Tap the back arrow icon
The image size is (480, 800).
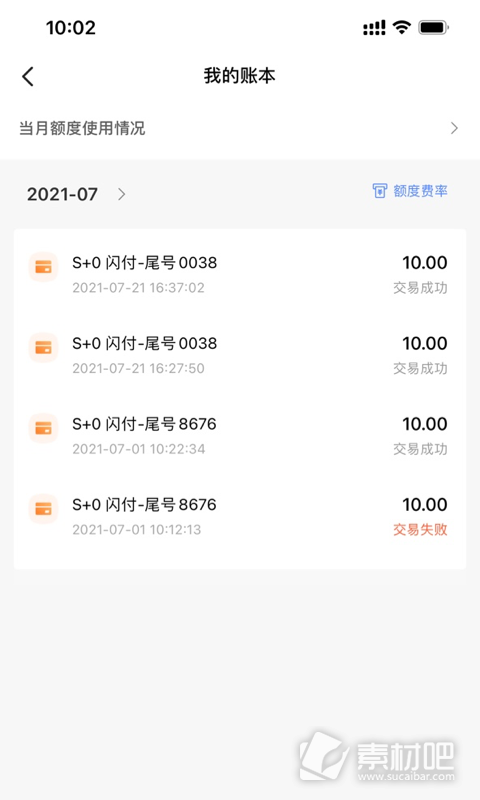[28, 77]
